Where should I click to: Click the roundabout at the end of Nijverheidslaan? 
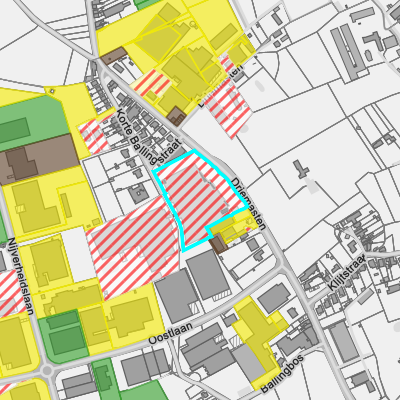pyautogui.click(x=47, y=370)
